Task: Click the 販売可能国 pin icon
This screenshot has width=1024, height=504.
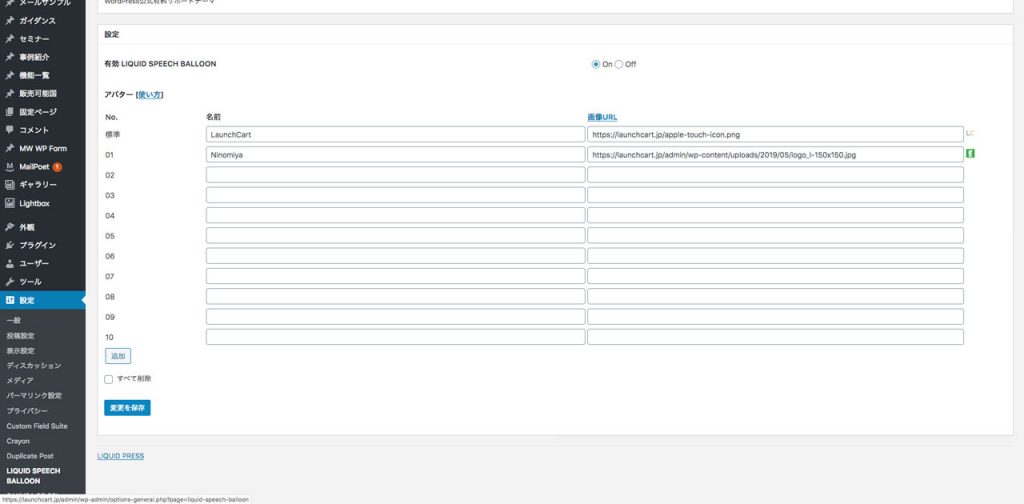Action: pos(9,94)
